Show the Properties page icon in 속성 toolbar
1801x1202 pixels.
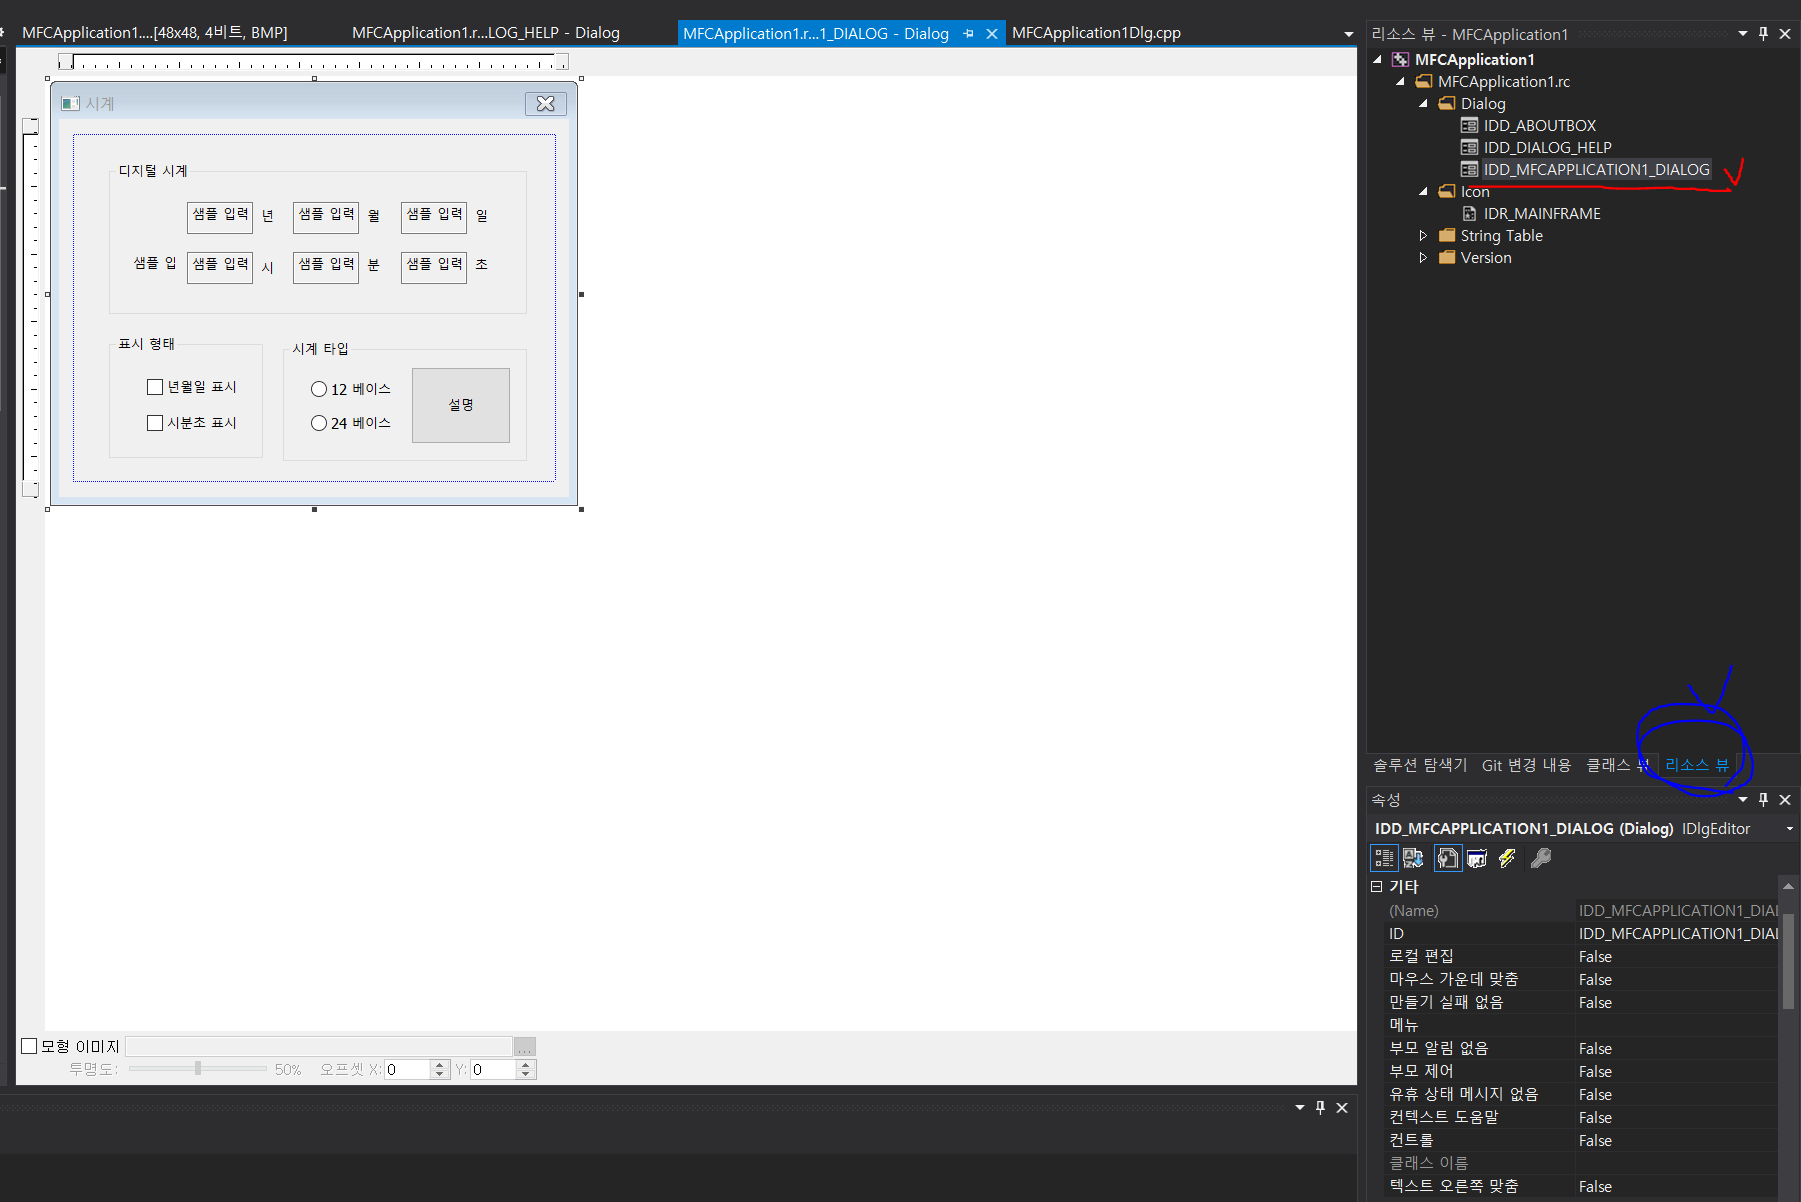1447,858
